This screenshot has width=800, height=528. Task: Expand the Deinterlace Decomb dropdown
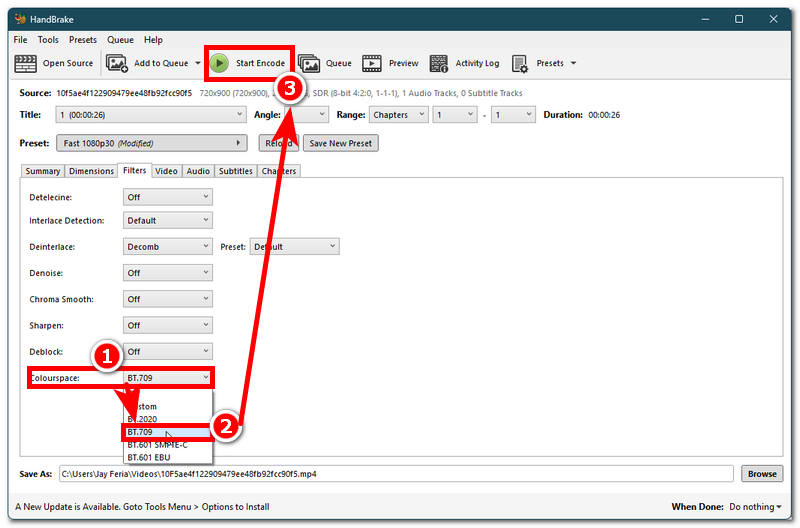pyautogui.click(x=167, y=246)
